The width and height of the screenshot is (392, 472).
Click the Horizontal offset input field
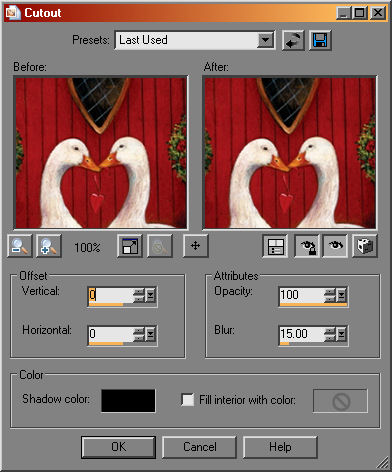point(111,334)
